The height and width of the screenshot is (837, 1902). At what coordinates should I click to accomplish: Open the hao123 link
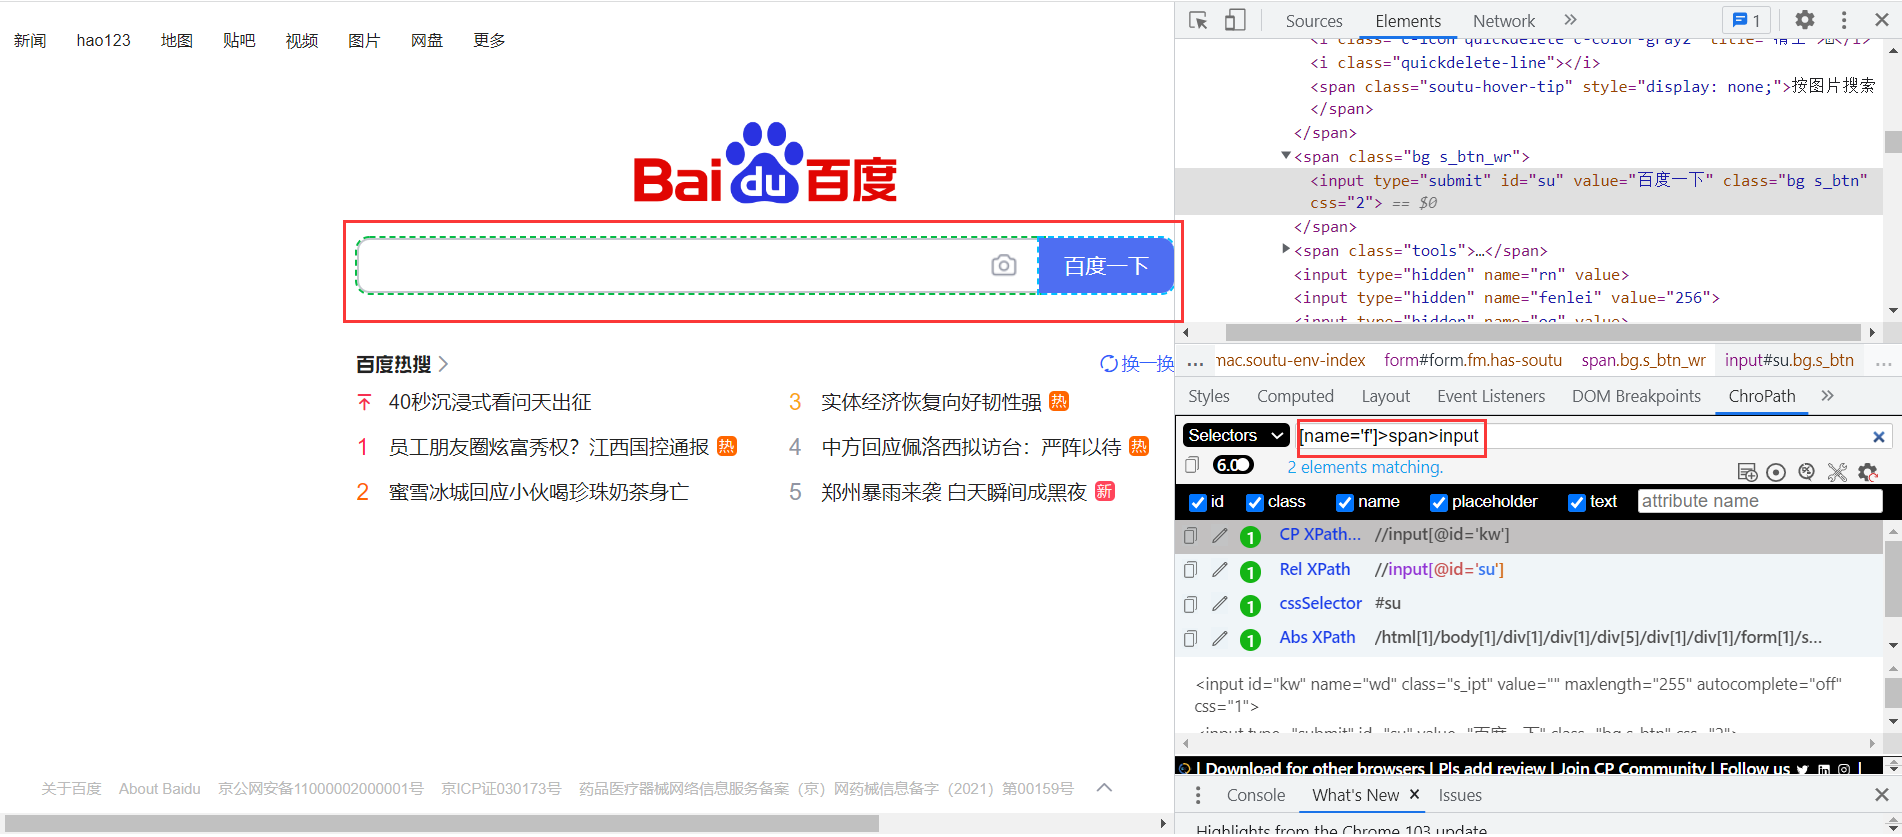pyautogui.click(x=103, y=40)
